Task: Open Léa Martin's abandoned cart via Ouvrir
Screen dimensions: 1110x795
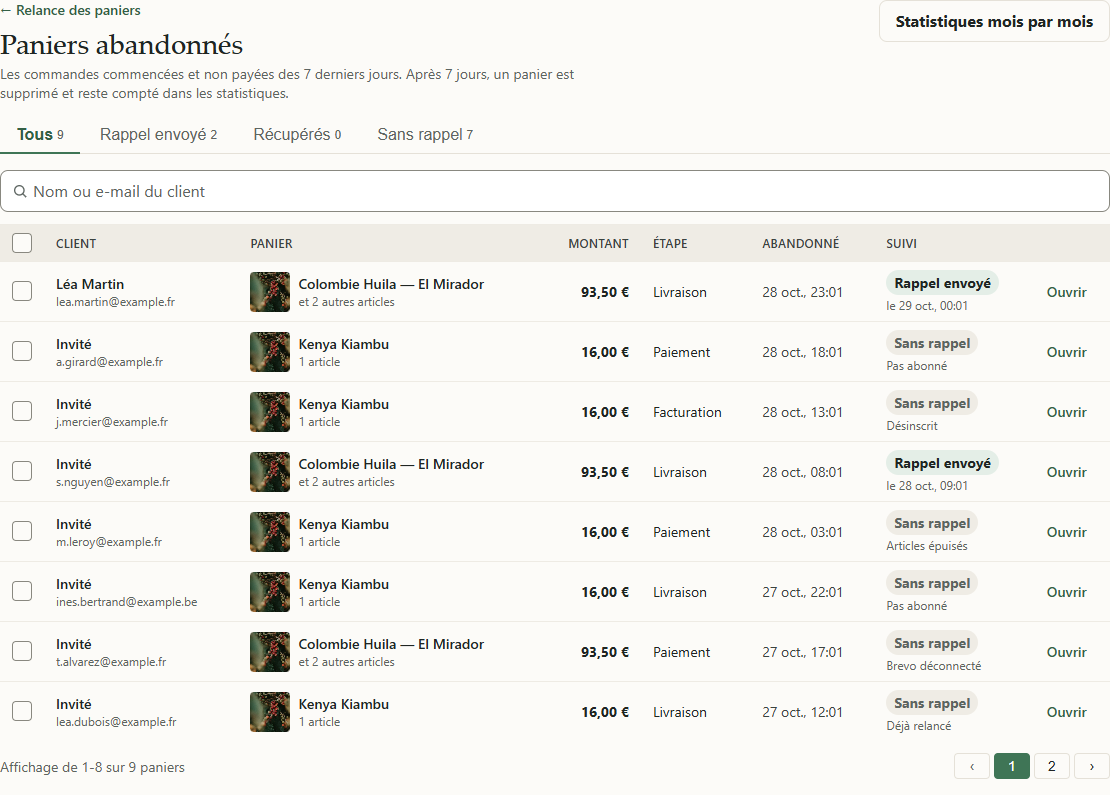Action: (x=1066, y=292)
